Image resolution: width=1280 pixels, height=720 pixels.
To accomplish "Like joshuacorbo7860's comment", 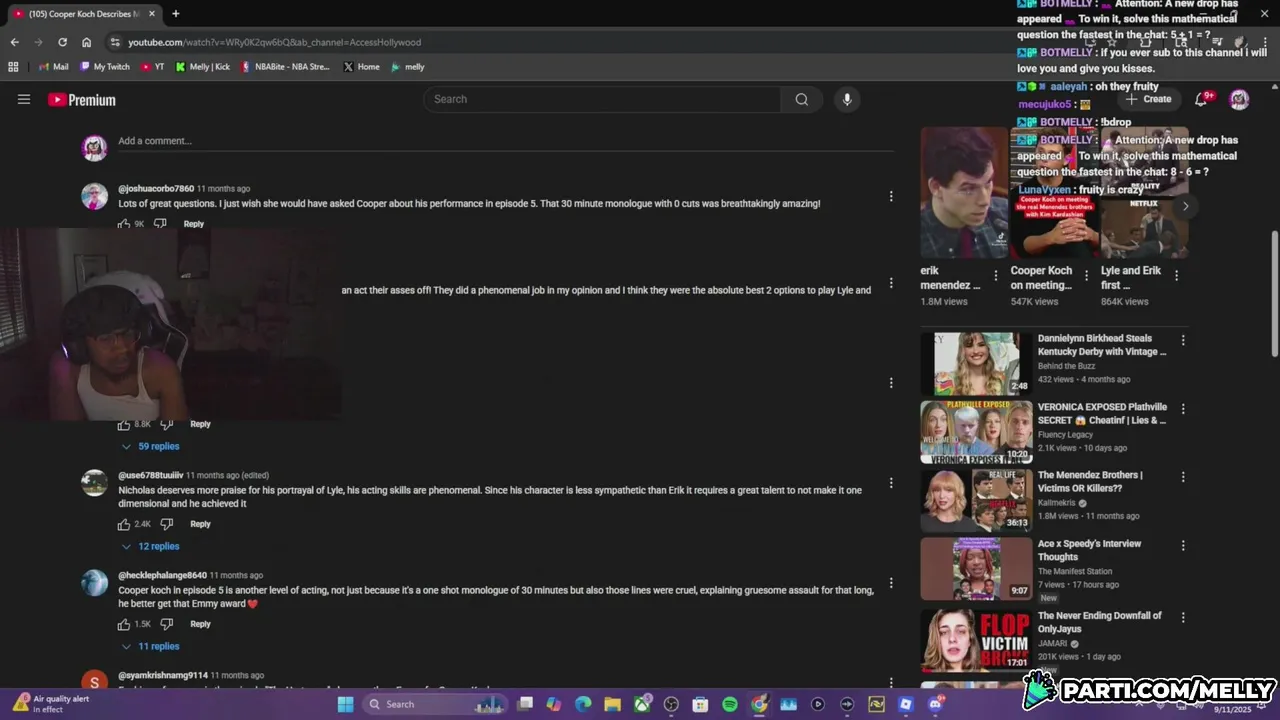I will point(124,224).
